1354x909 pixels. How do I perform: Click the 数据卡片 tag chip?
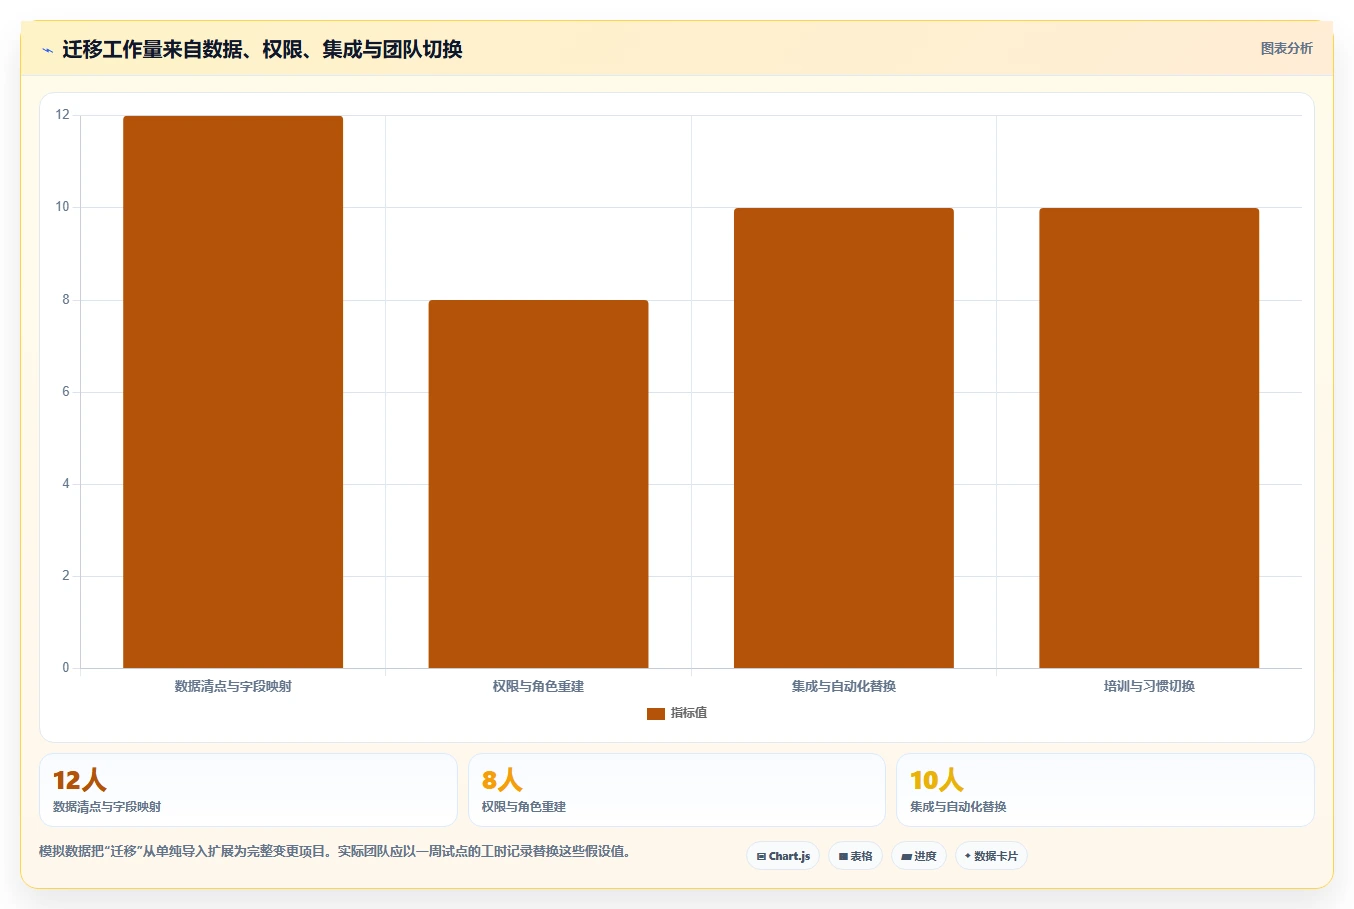pos(991,856)
